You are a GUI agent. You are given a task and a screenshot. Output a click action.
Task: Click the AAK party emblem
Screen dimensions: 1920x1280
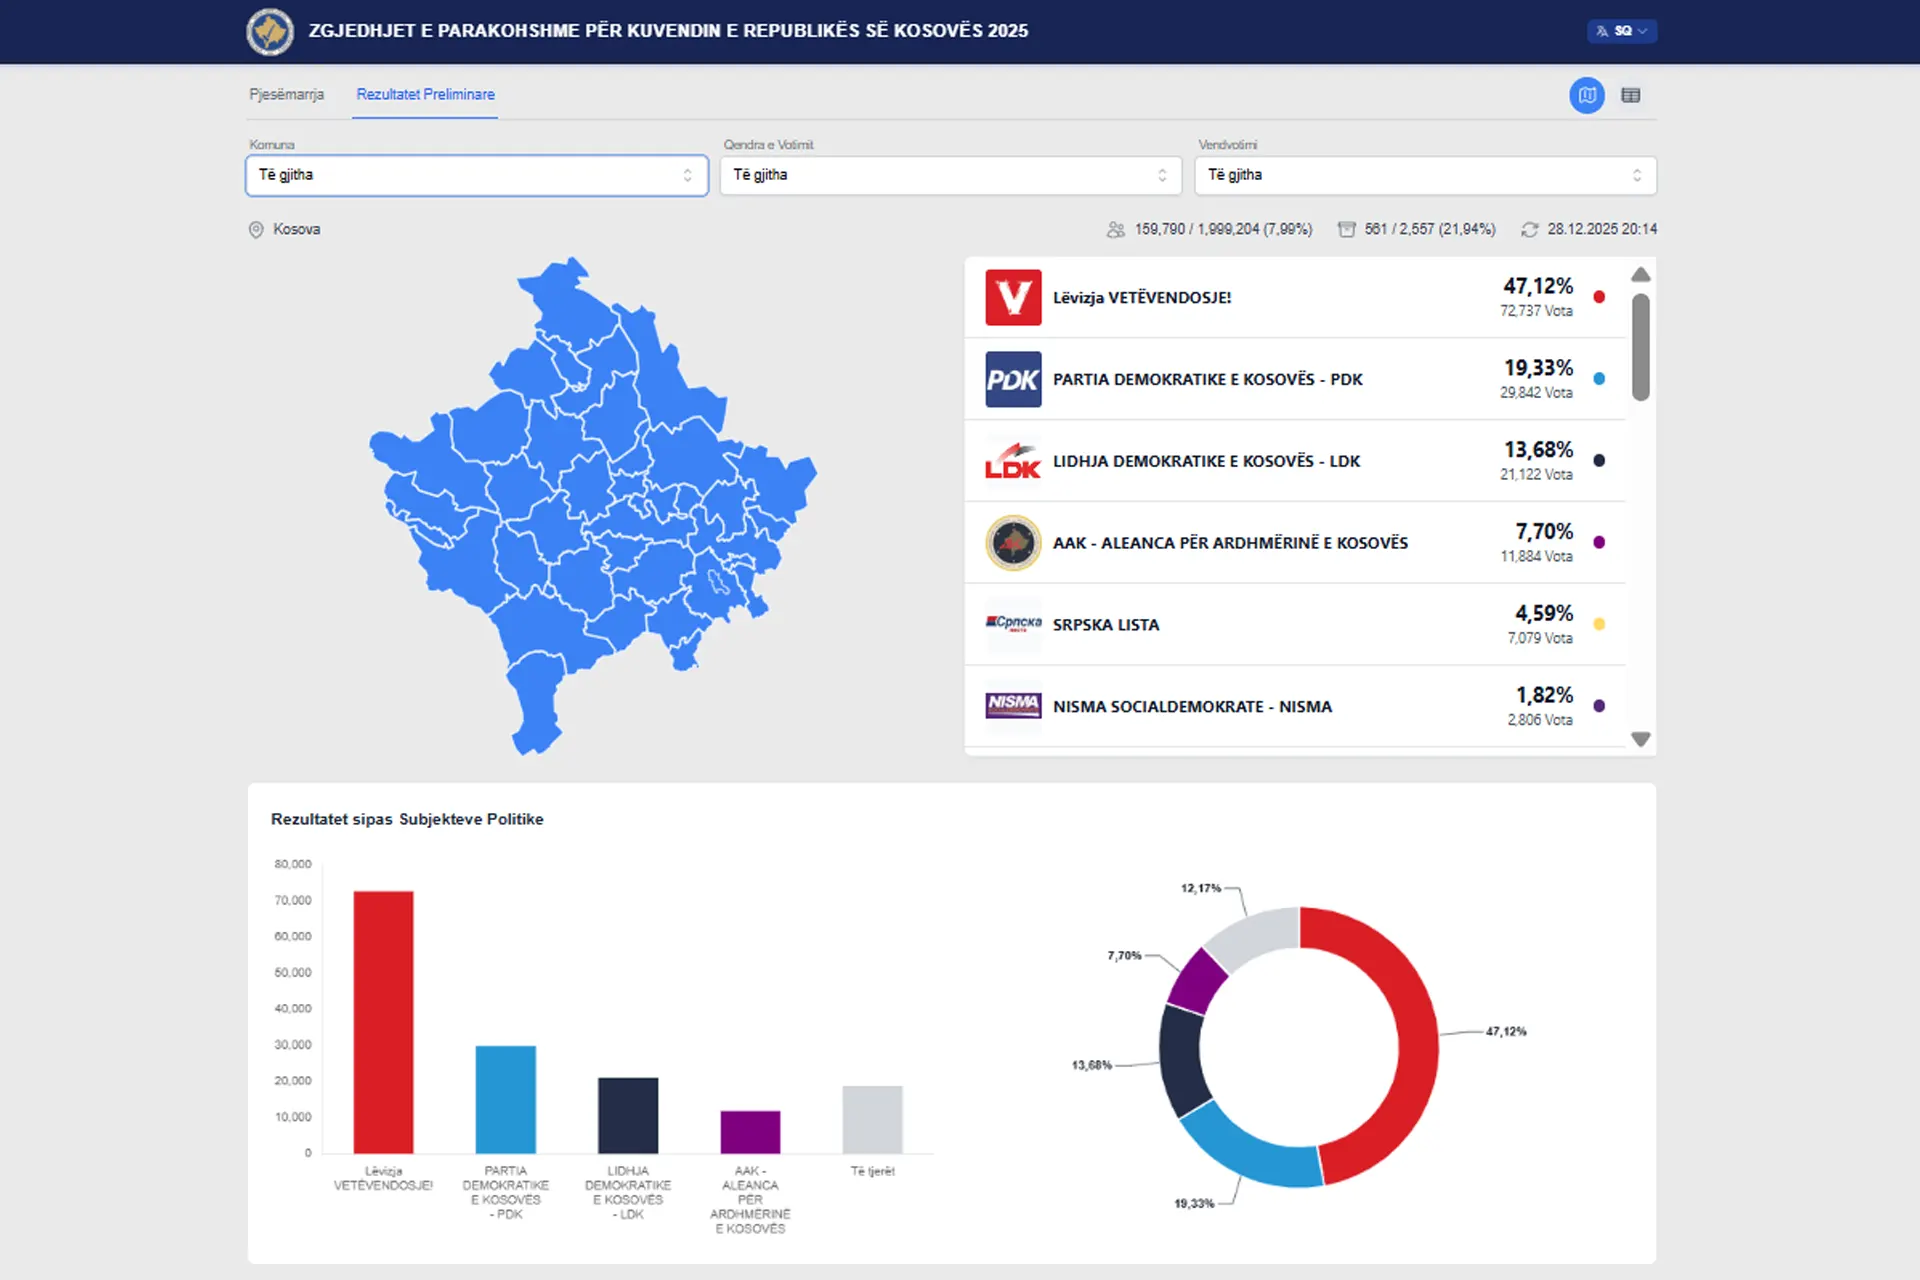click(1013, 543)
